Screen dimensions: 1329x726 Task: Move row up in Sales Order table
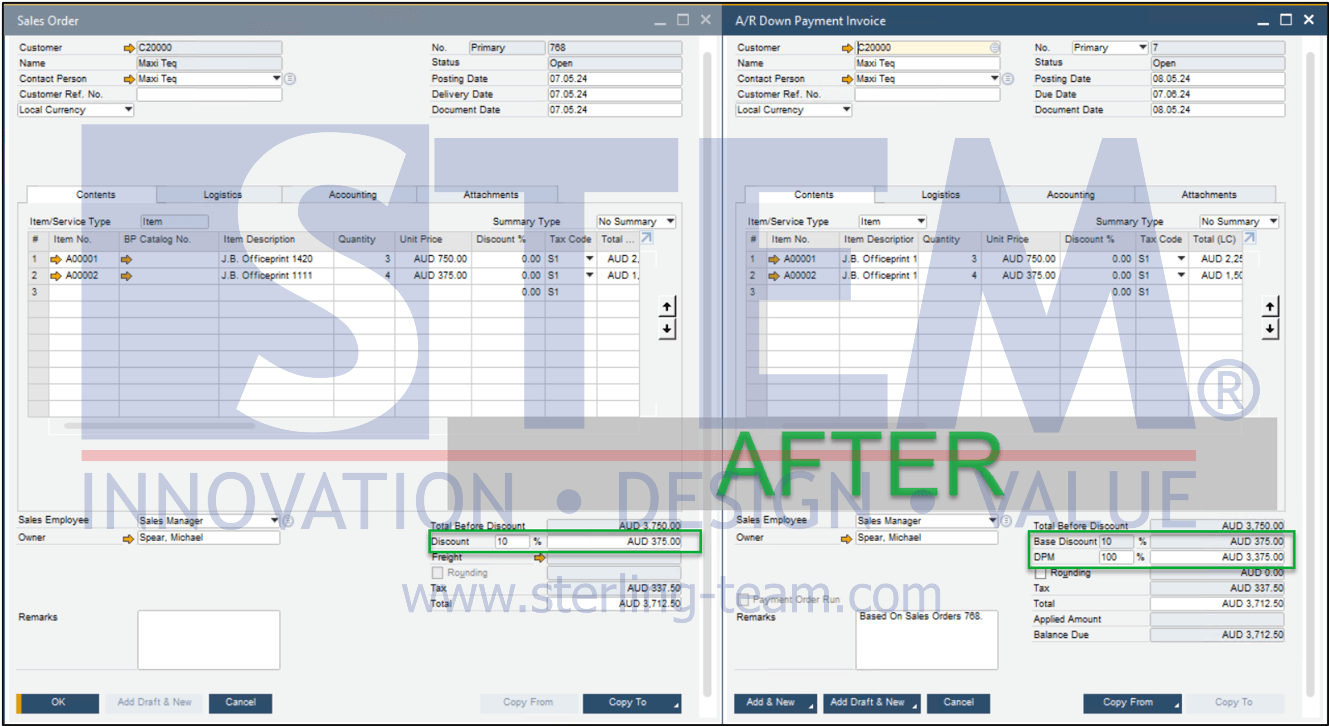coord(667,307)
